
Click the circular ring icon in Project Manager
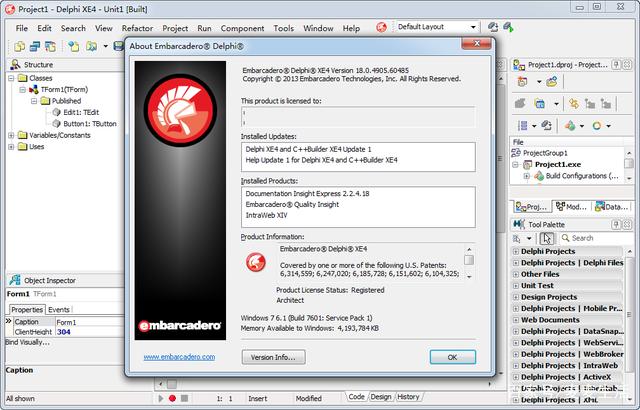click(597, 126)
